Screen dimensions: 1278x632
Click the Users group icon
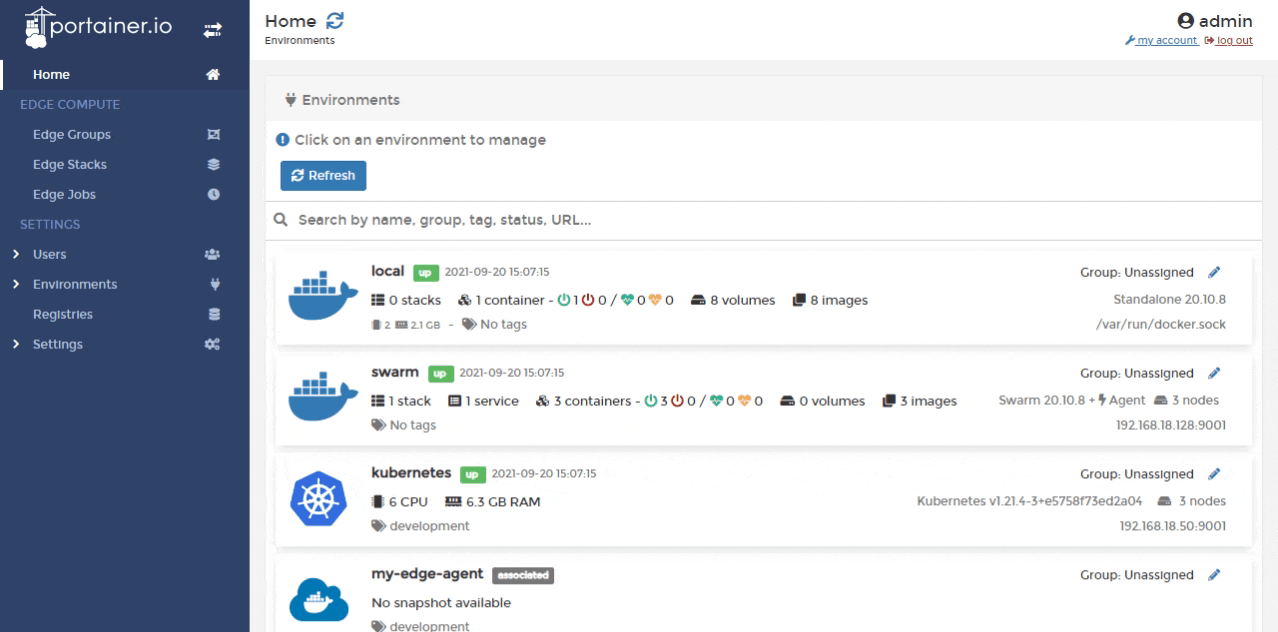(x=212, y=254)
